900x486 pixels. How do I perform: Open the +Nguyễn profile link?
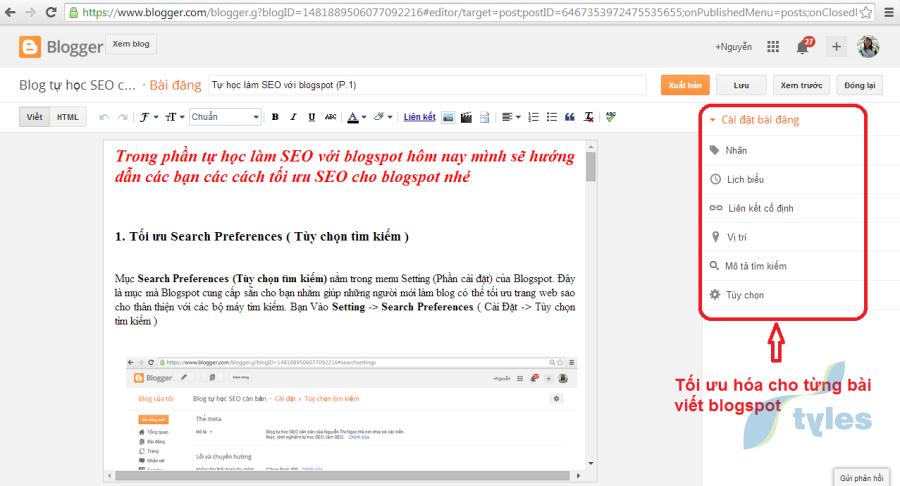733,47
